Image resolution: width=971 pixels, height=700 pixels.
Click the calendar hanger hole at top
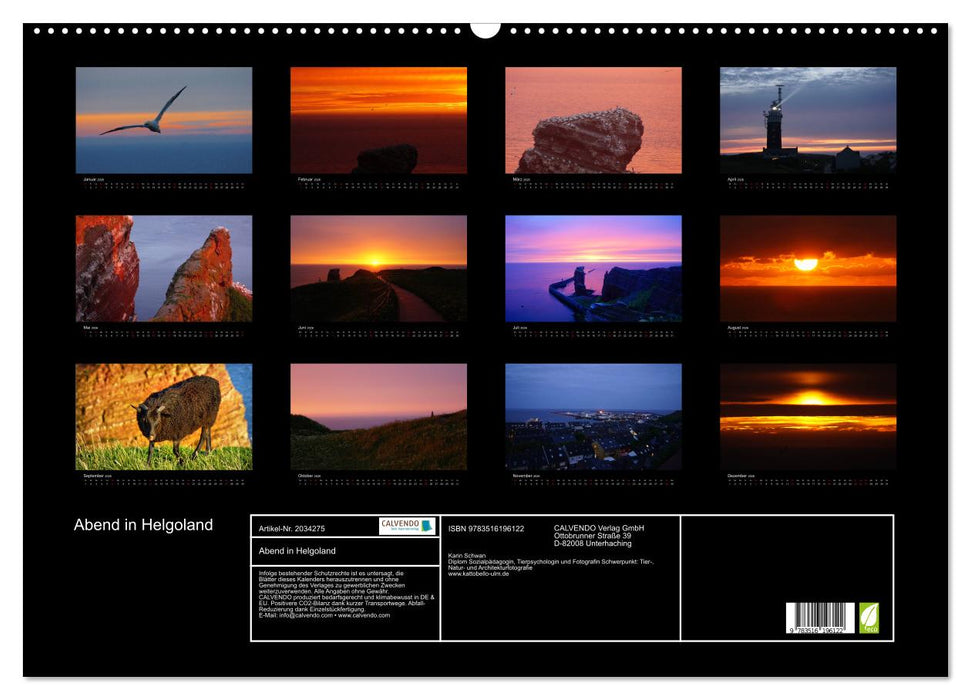485,29
